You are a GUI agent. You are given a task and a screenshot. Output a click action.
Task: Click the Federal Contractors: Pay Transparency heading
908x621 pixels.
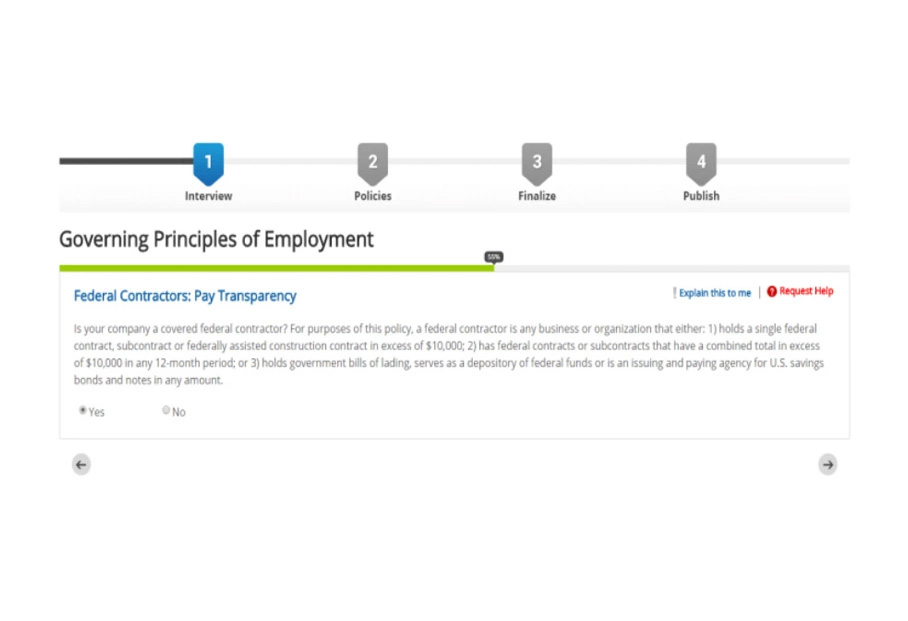(x=185, y=296)
